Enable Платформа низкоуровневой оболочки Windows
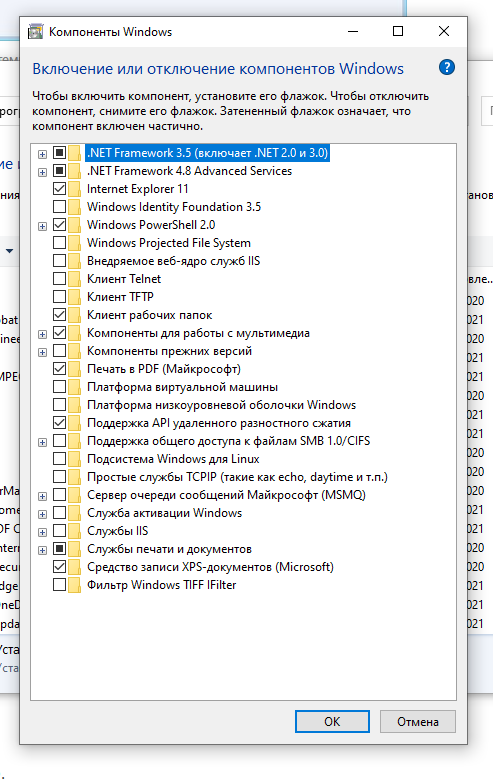 tap(59, 405)
